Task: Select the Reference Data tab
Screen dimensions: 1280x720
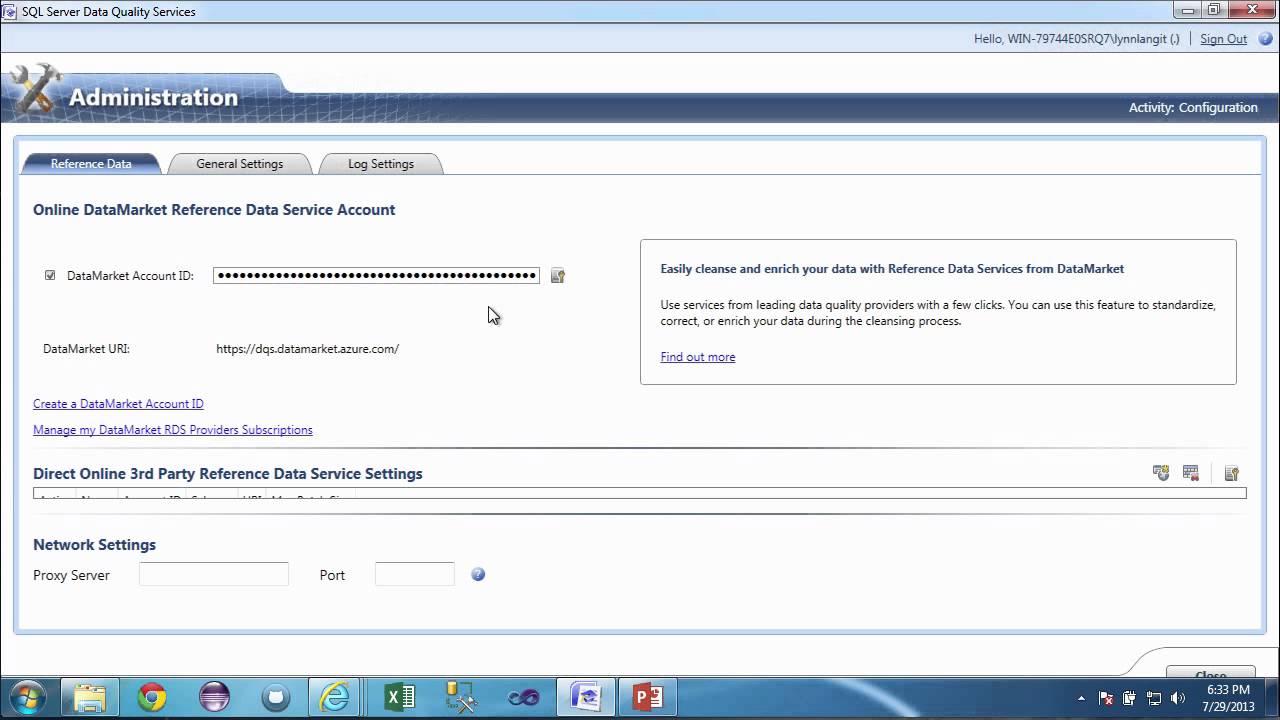Action: coord(91,164)
